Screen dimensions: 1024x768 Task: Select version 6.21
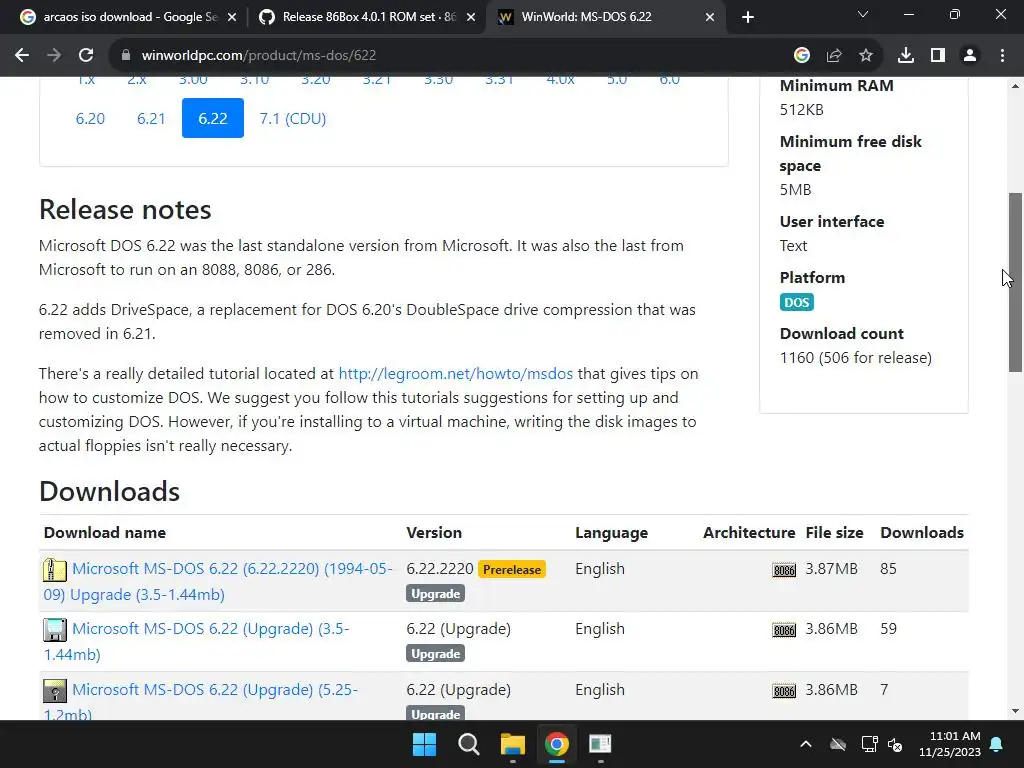pyautogui.click(x=151, y=118)
